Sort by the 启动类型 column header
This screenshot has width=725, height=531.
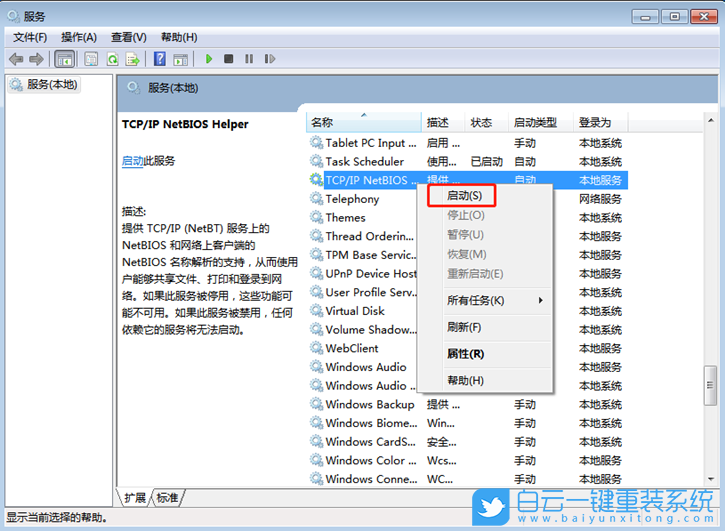tap(540, 123)
